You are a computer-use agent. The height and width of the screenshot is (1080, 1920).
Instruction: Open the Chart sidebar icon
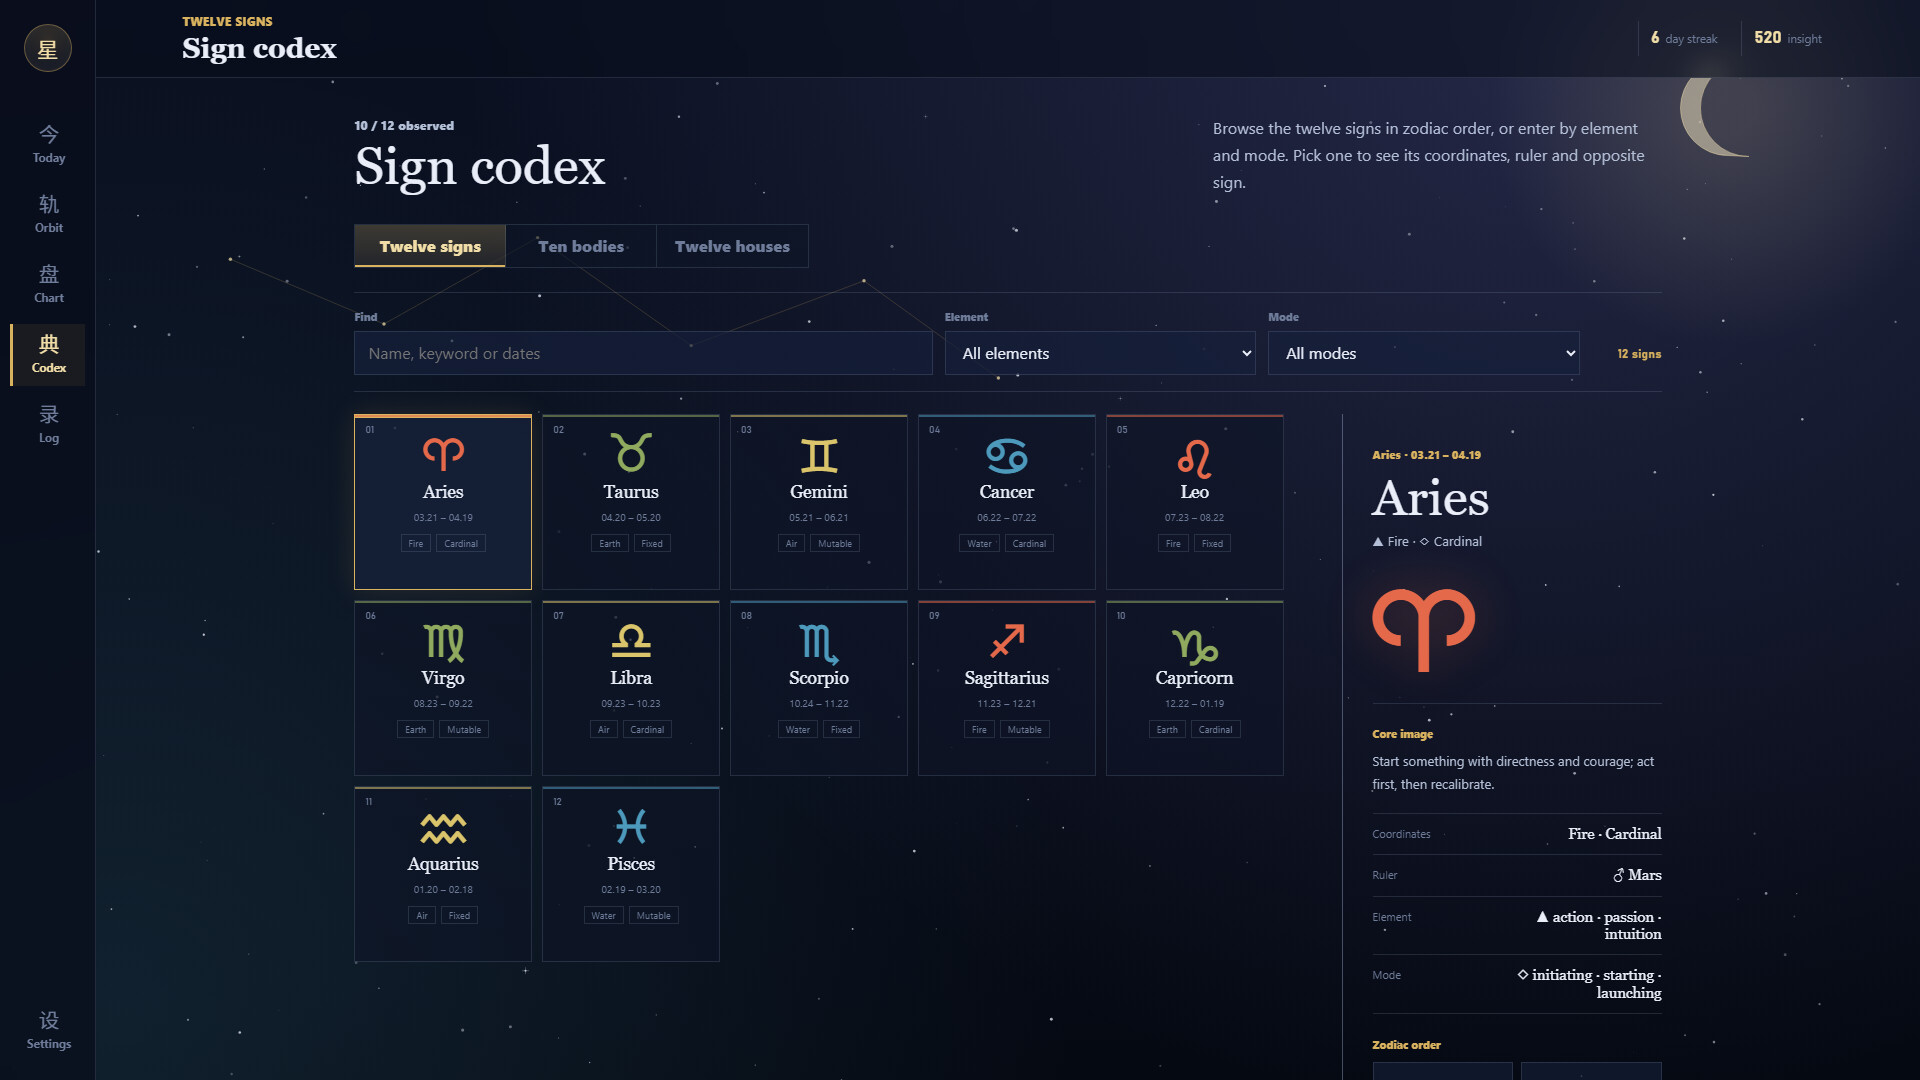[x=48, y=284]
